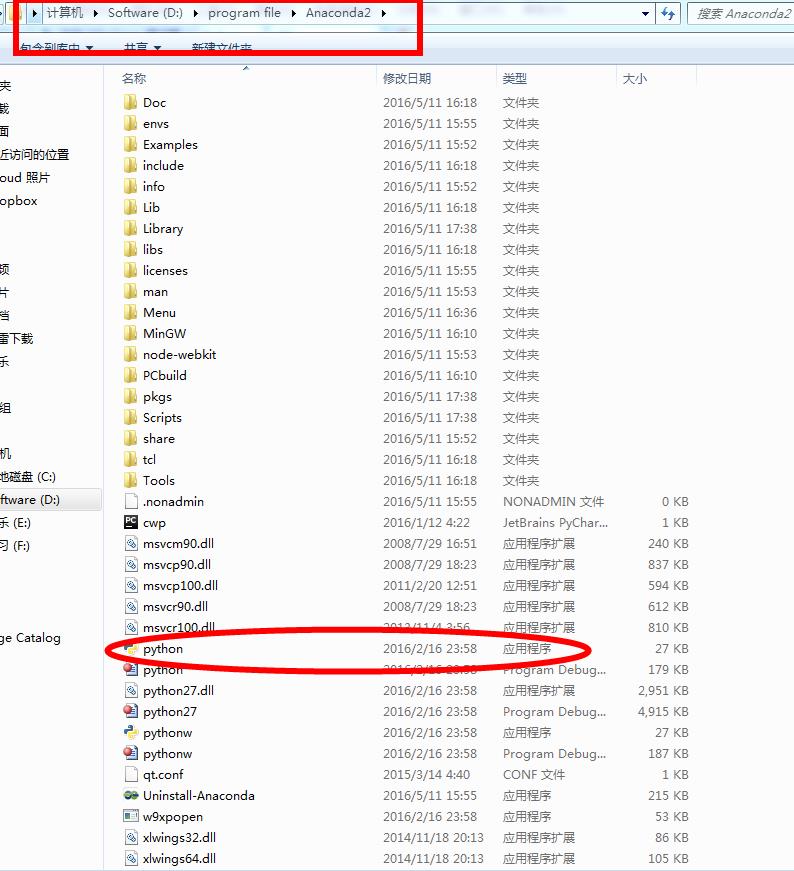Click the Anaconda2 breadcrumb
The height and width of the screenshot is (871, 794).
338,13
